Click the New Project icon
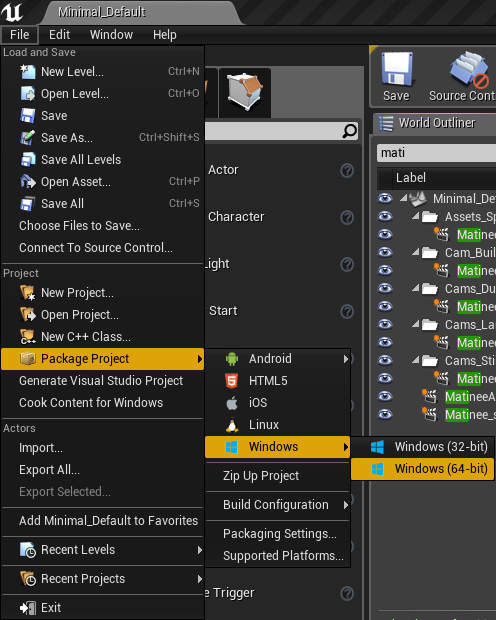Viewport: 496px width, 620px height. pos(28,293)
